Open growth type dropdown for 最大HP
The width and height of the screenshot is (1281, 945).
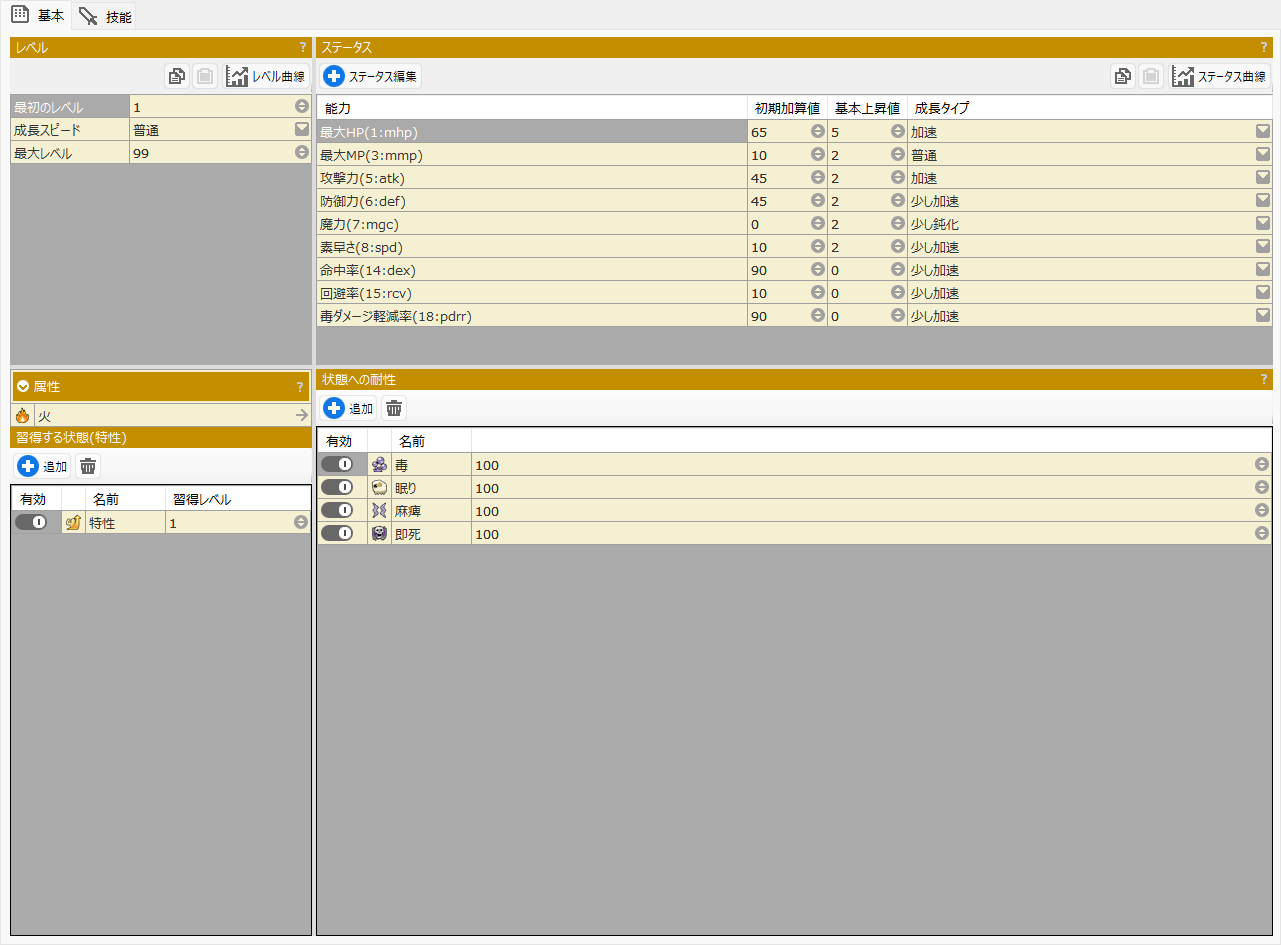pos(1262,132)
